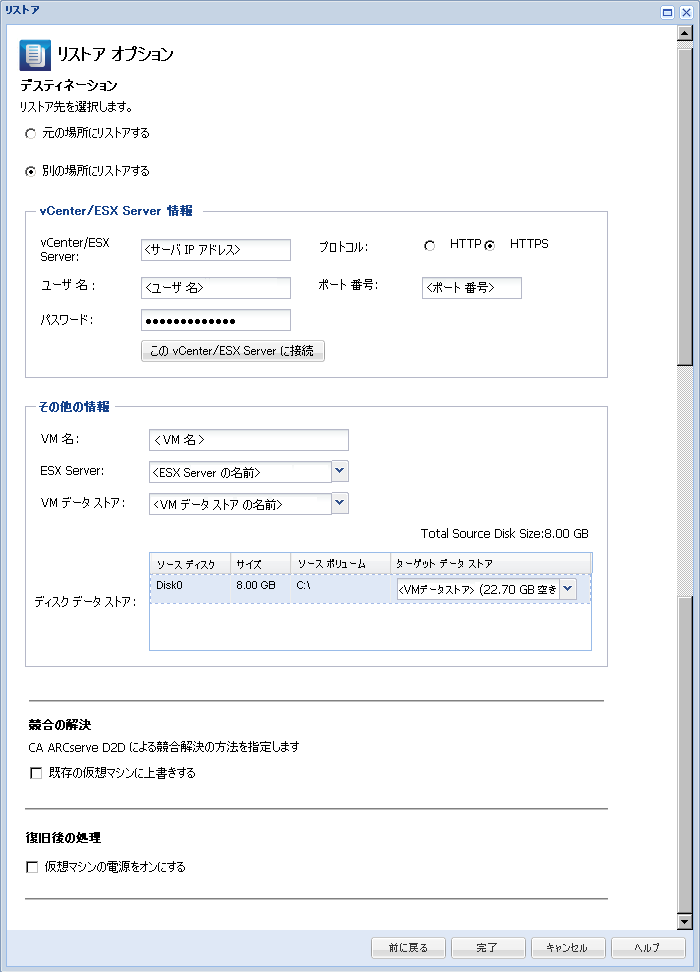The height and width of the screenshot is (972, 700).
Task: Choose HTTPS protocol radio button
Action: pyautogui.click(x=490, y=245)
